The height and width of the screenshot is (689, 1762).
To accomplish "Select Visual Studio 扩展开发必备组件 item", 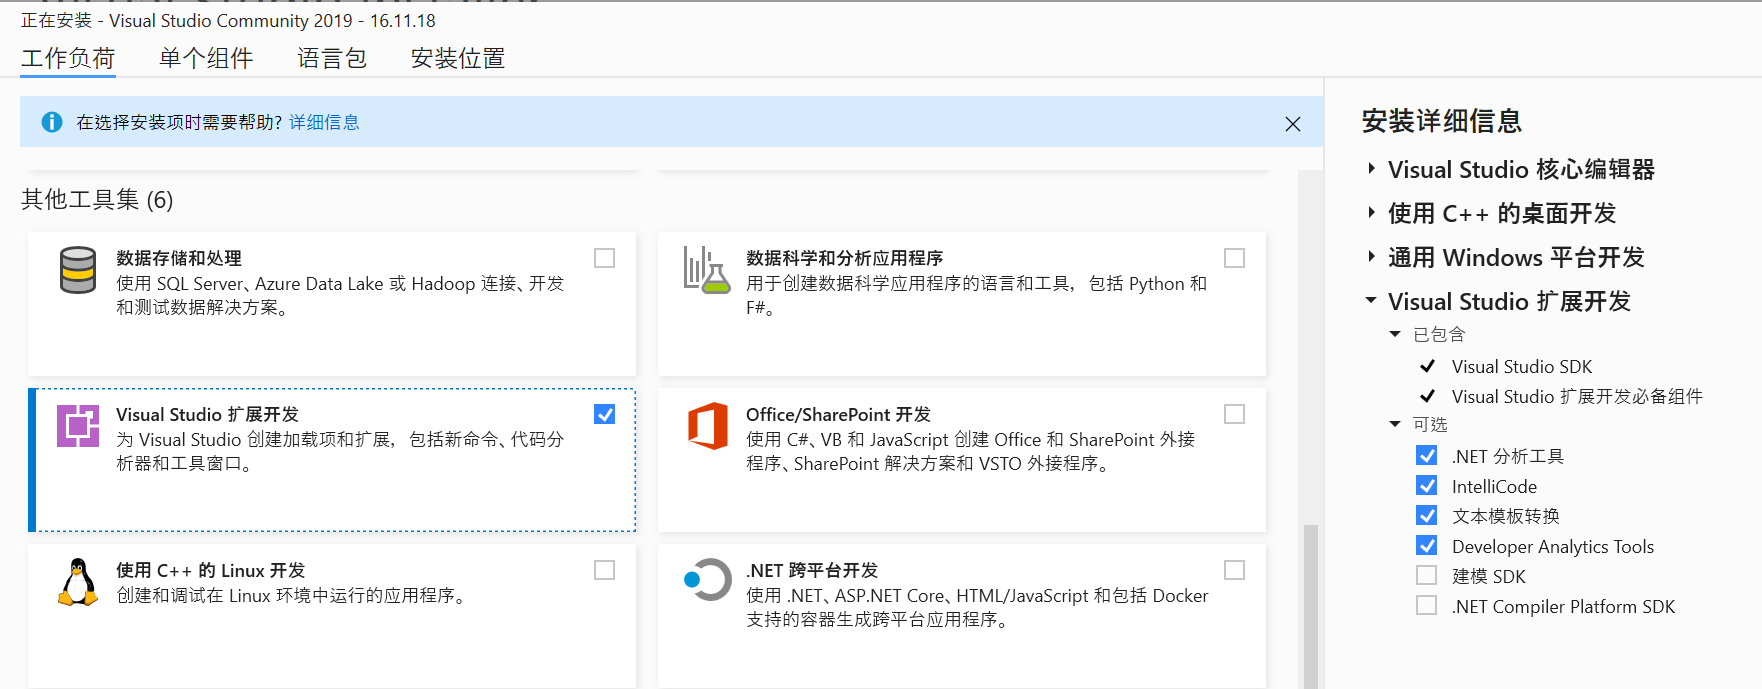I will 1577,397.
